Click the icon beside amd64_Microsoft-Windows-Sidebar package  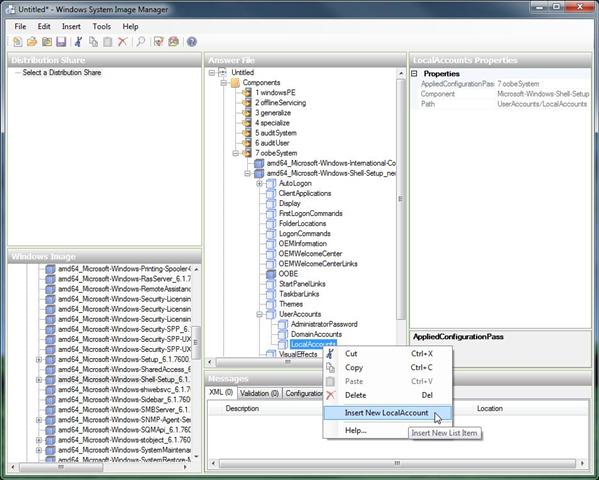tap(50, 399)
